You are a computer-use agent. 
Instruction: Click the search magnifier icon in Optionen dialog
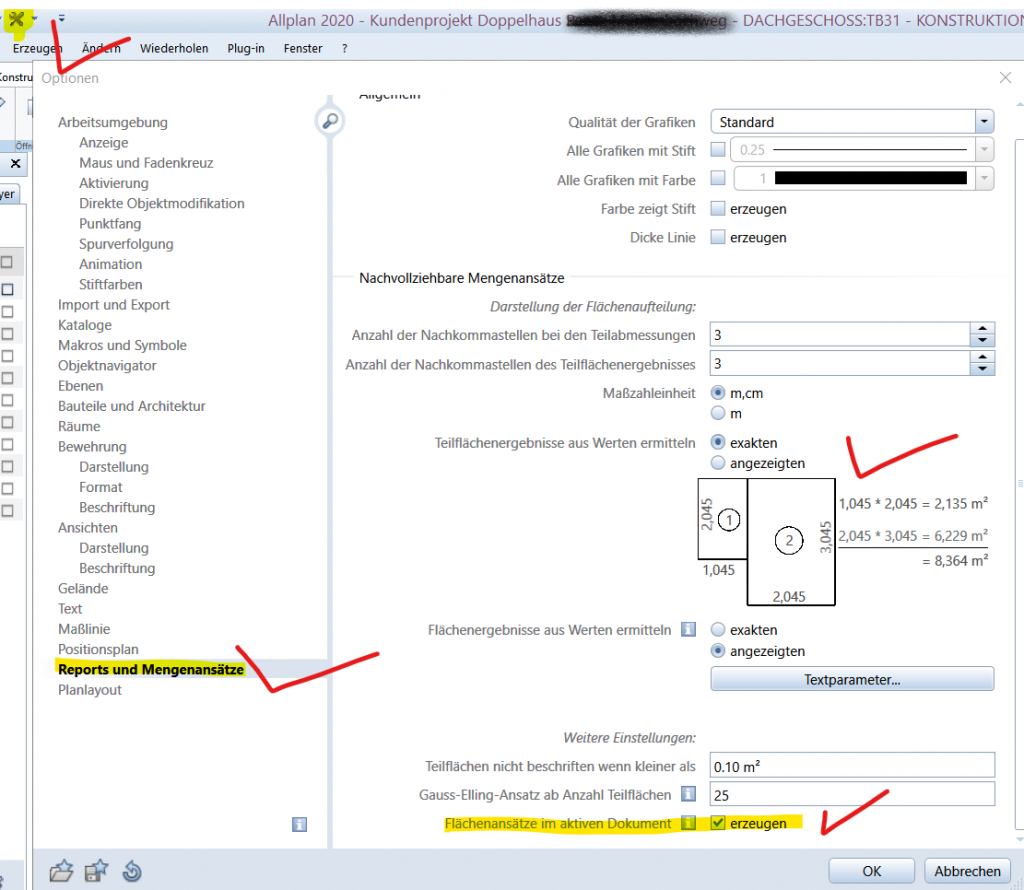pos(330,119)
